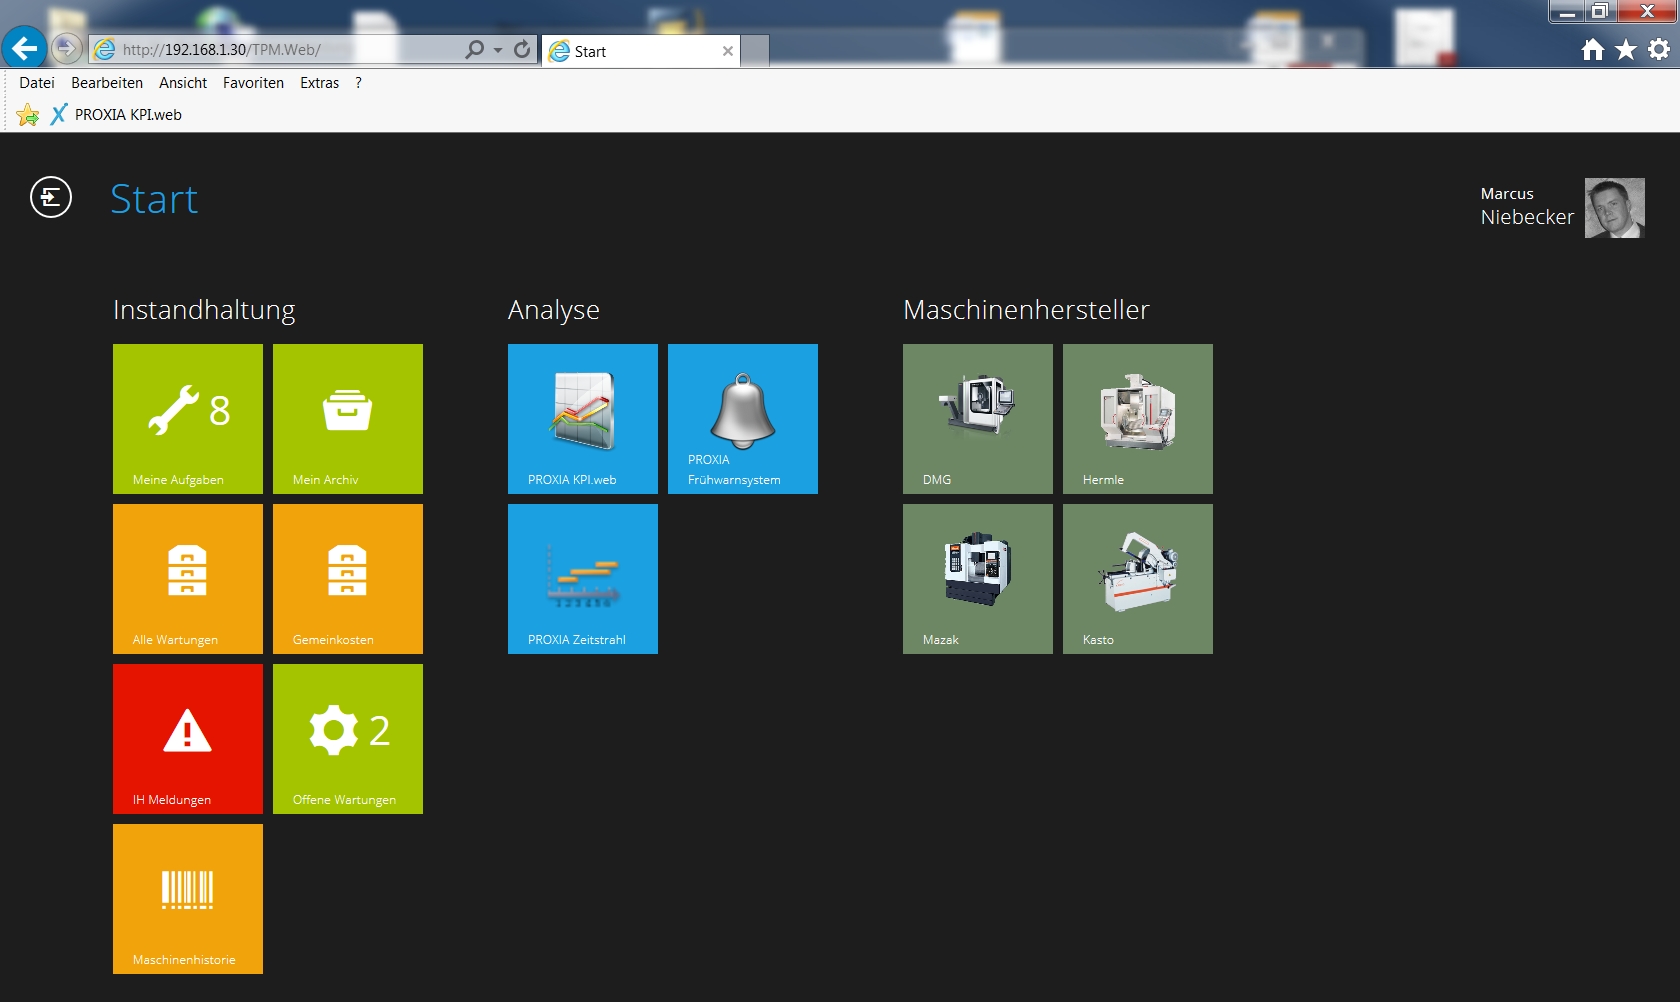
Task: Click the add-to-favorites bar star icon
Action: click(28, 115)
